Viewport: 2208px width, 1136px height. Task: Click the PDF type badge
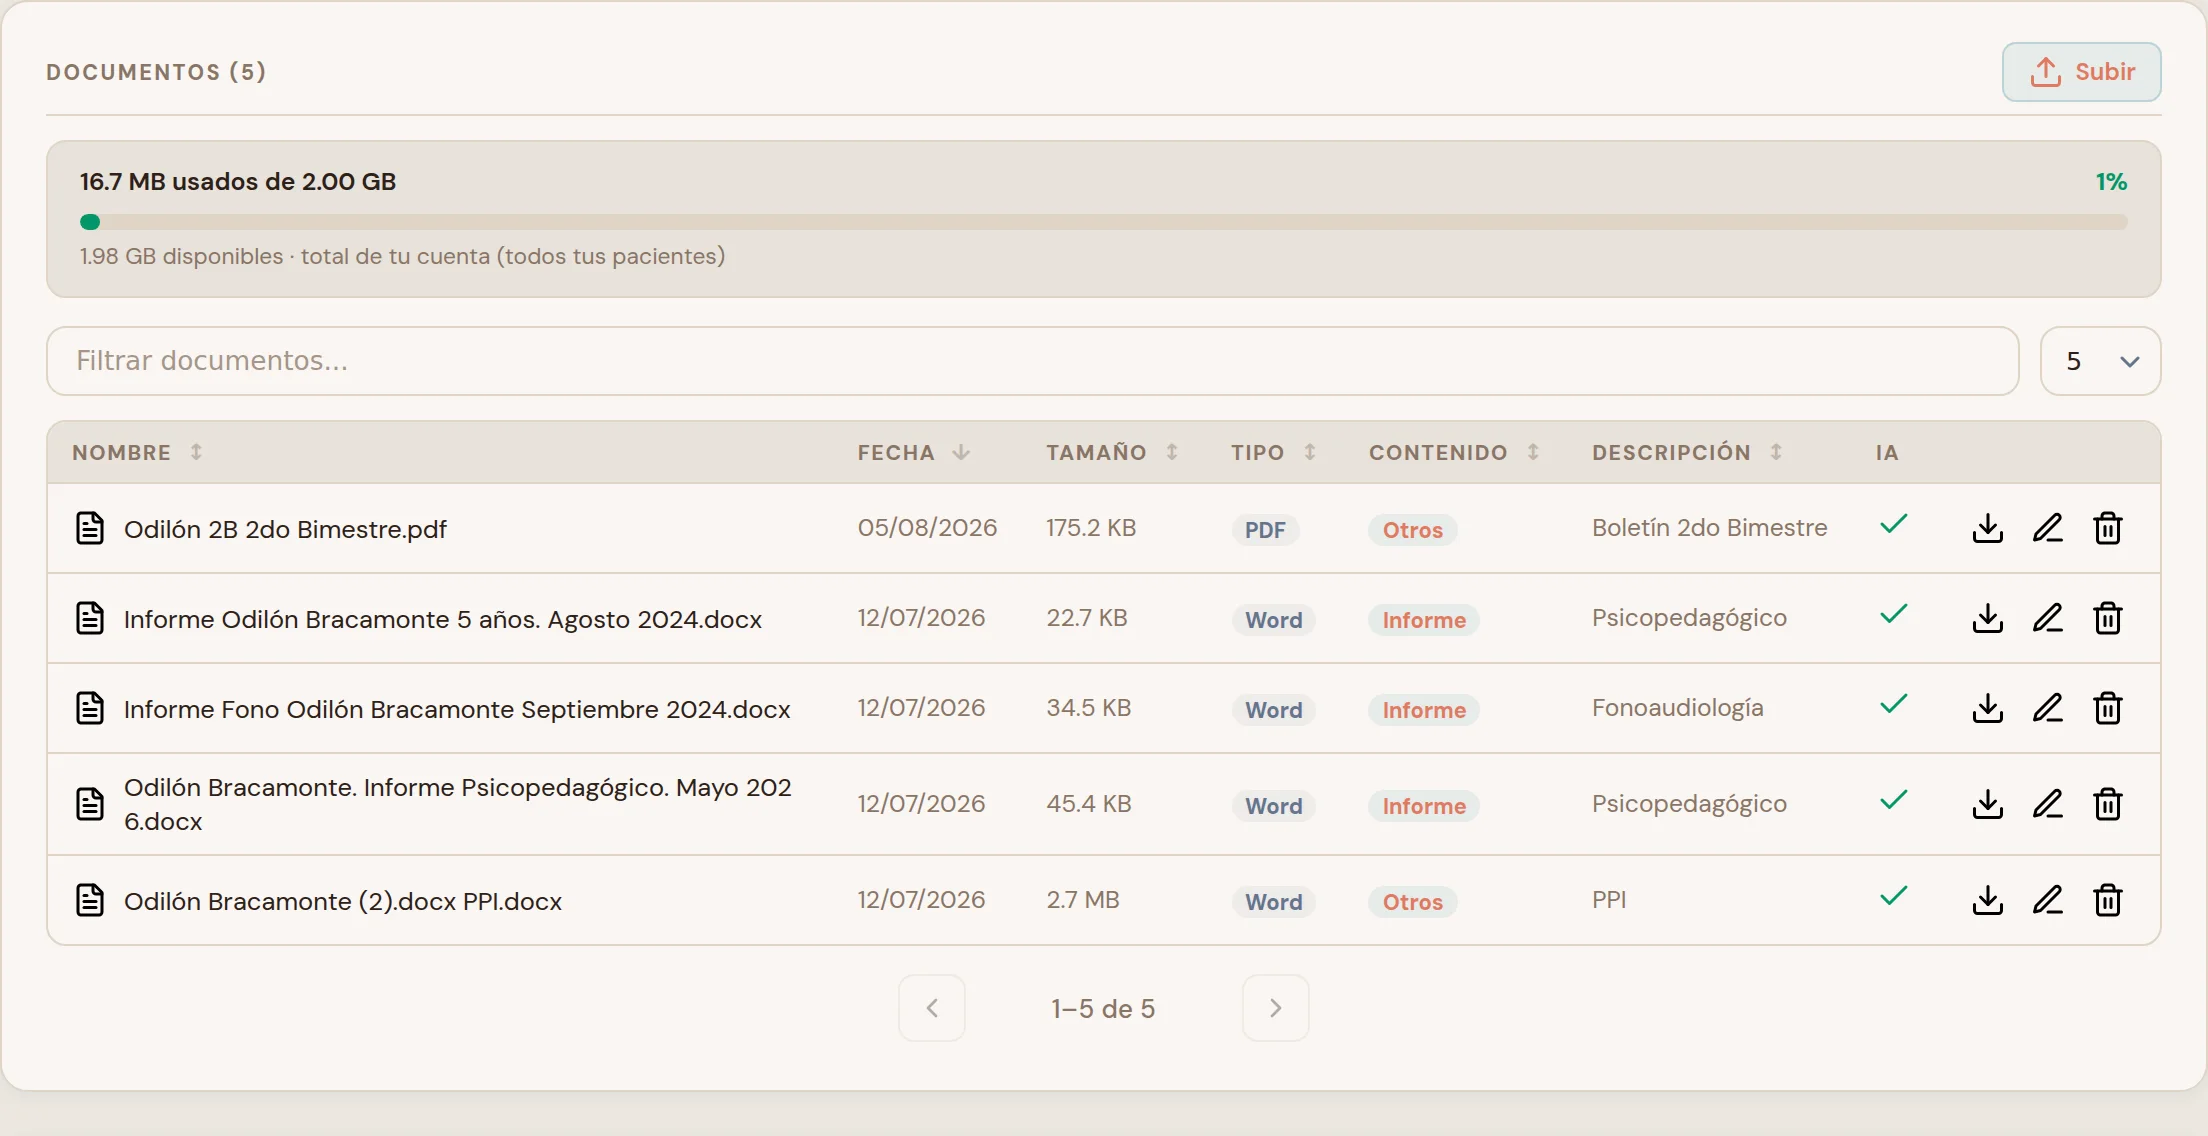[1265, 530]
